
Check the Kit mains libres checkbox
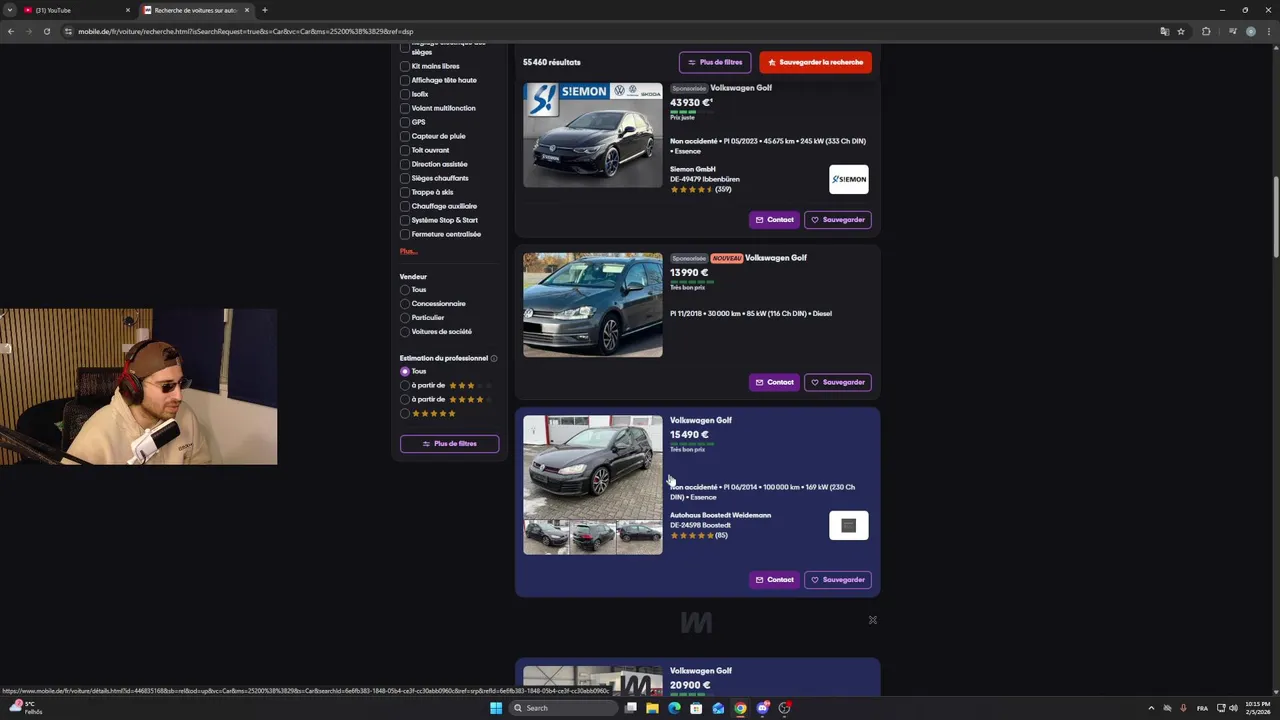(x=405, y=66)
